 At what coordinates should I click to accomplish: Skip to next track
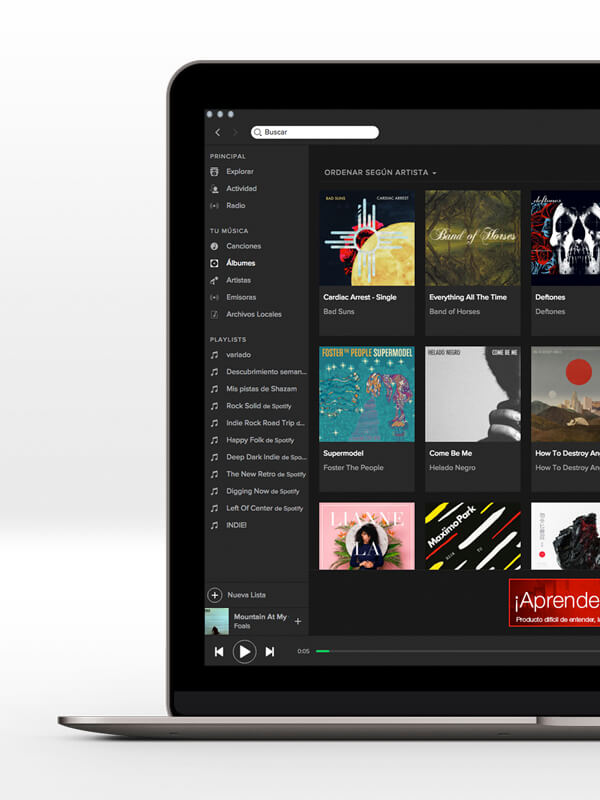pos(270,652)
